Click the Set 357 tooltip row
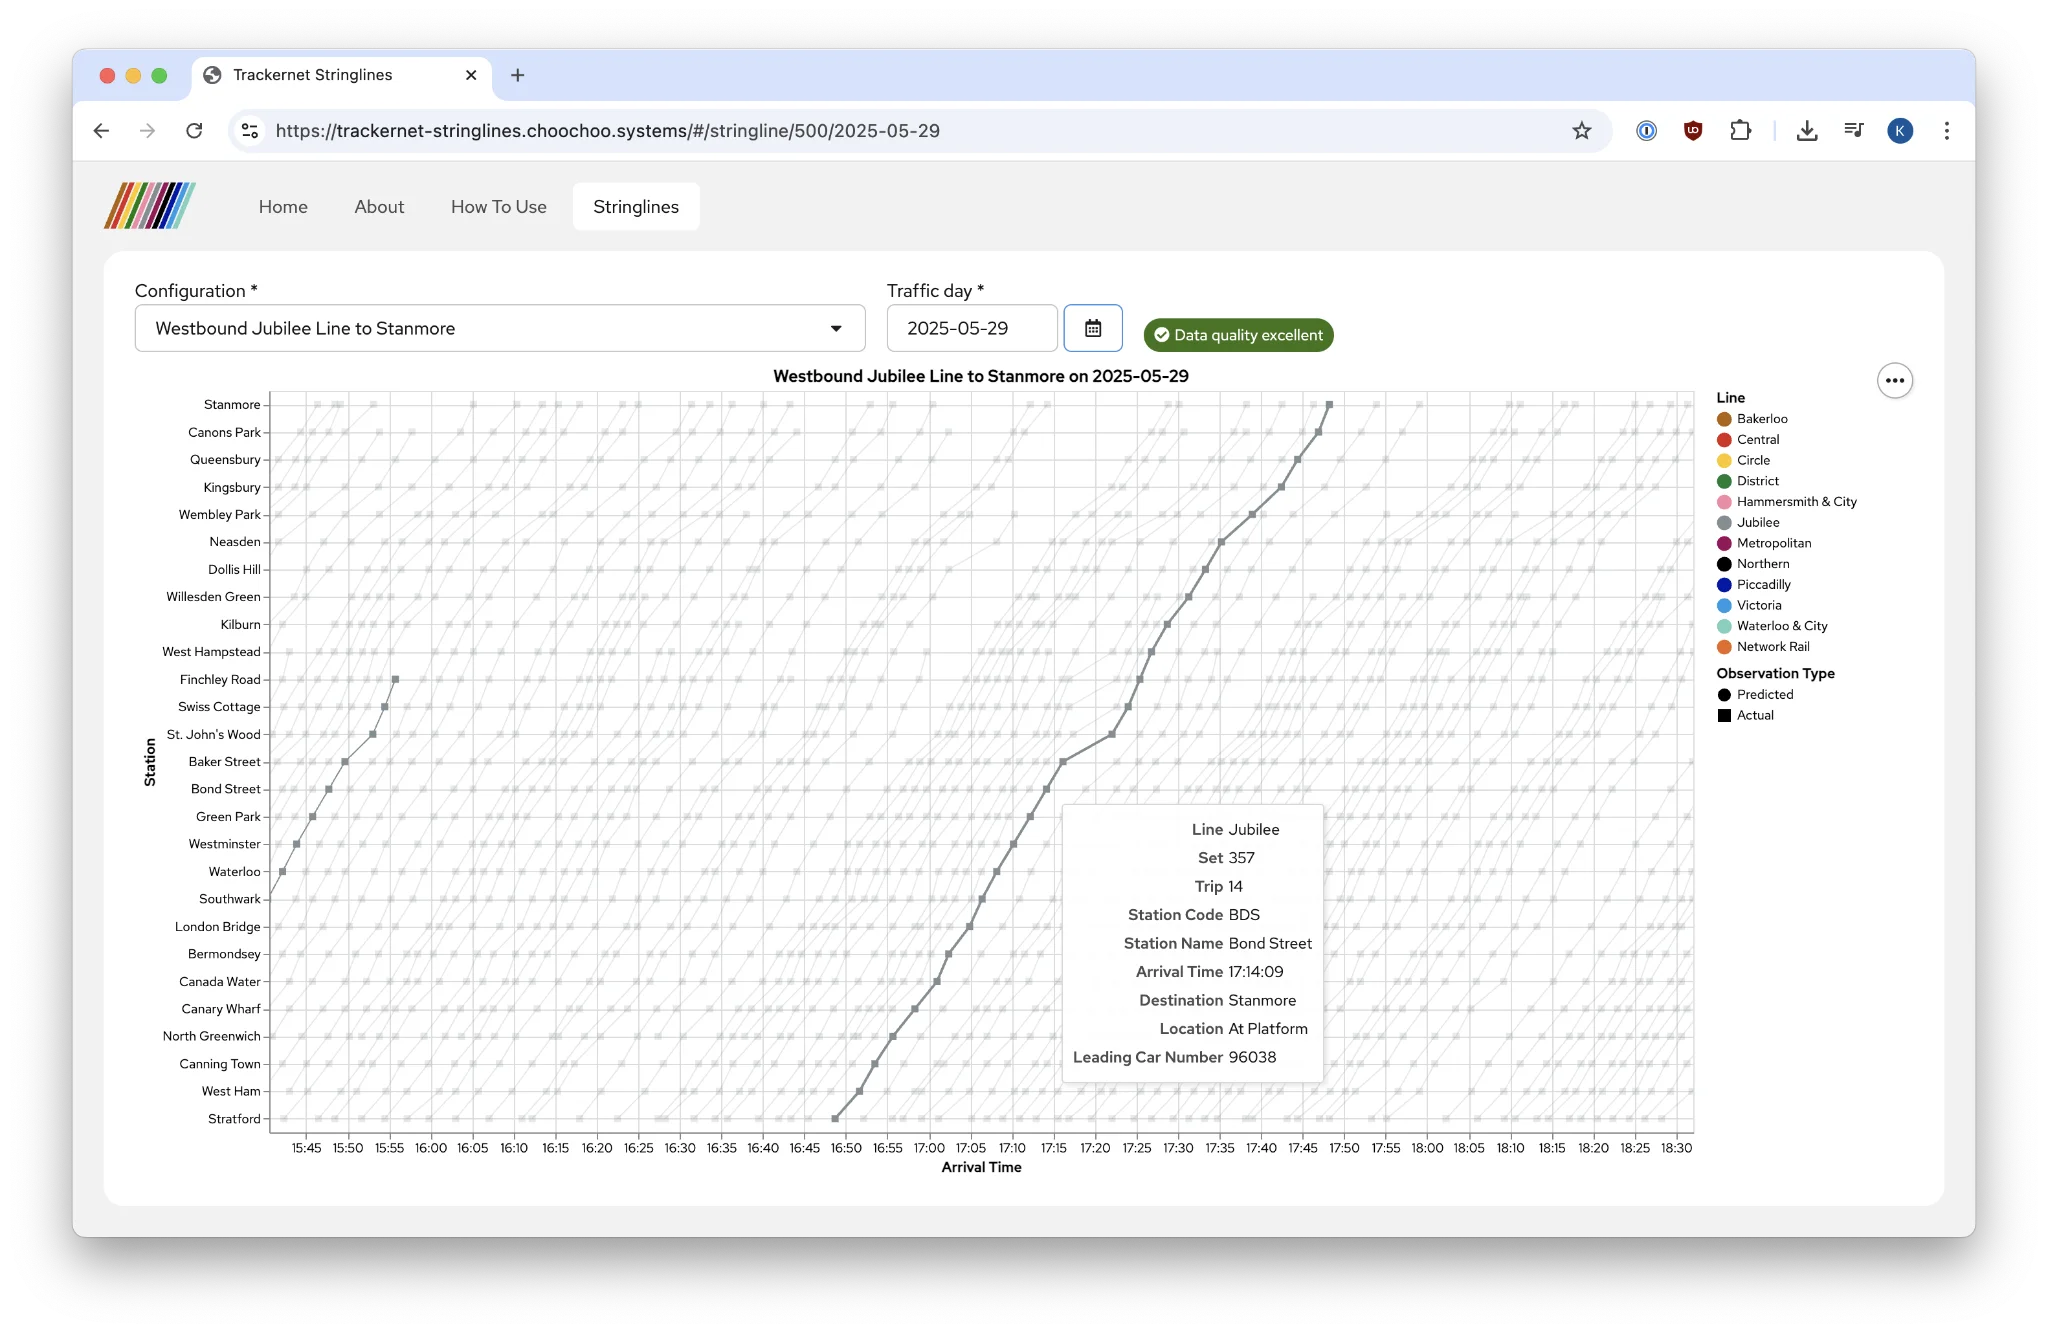This screenshot has height=1333, width=2048. (x=1226, y=858)
